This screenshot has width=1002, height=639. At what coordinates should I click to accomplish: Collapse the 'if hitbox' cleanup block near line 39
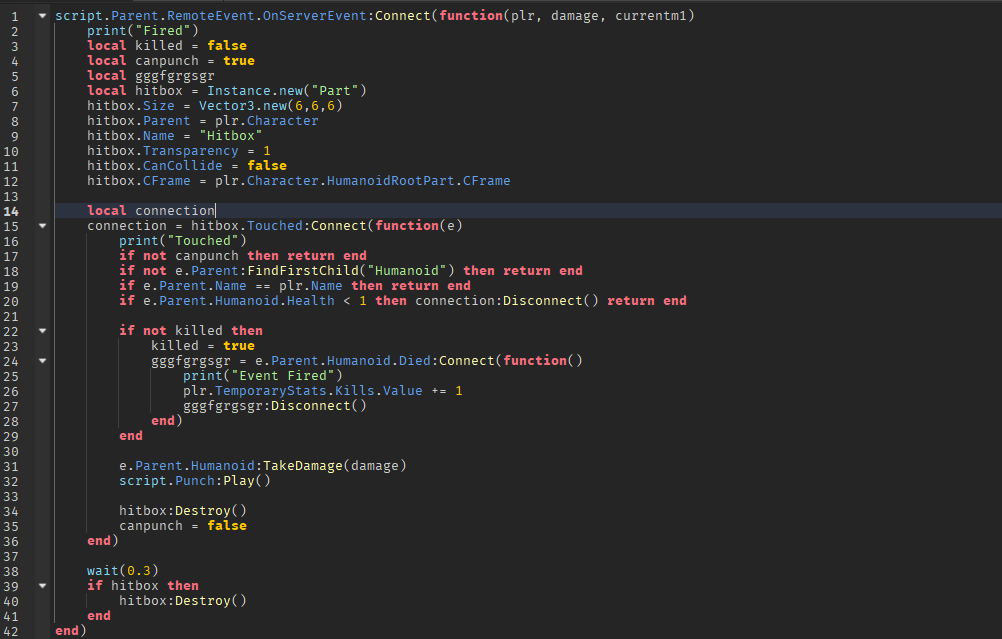pyautogui.click(x=41, y=585)
